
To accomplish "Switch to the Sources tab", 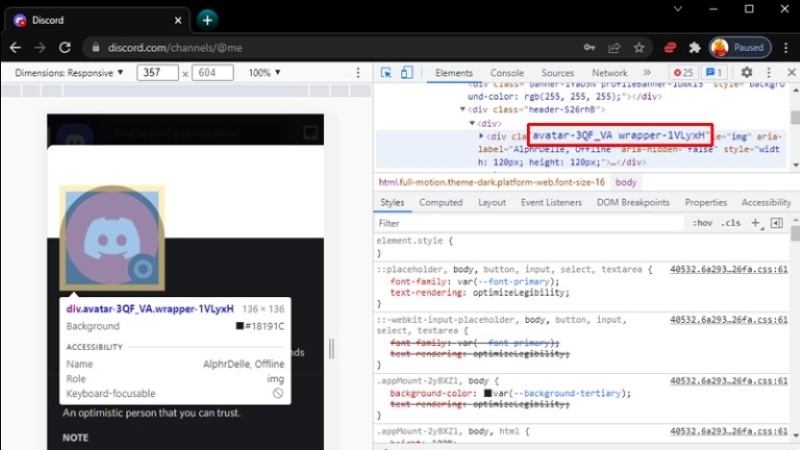I will click(557, 73).
